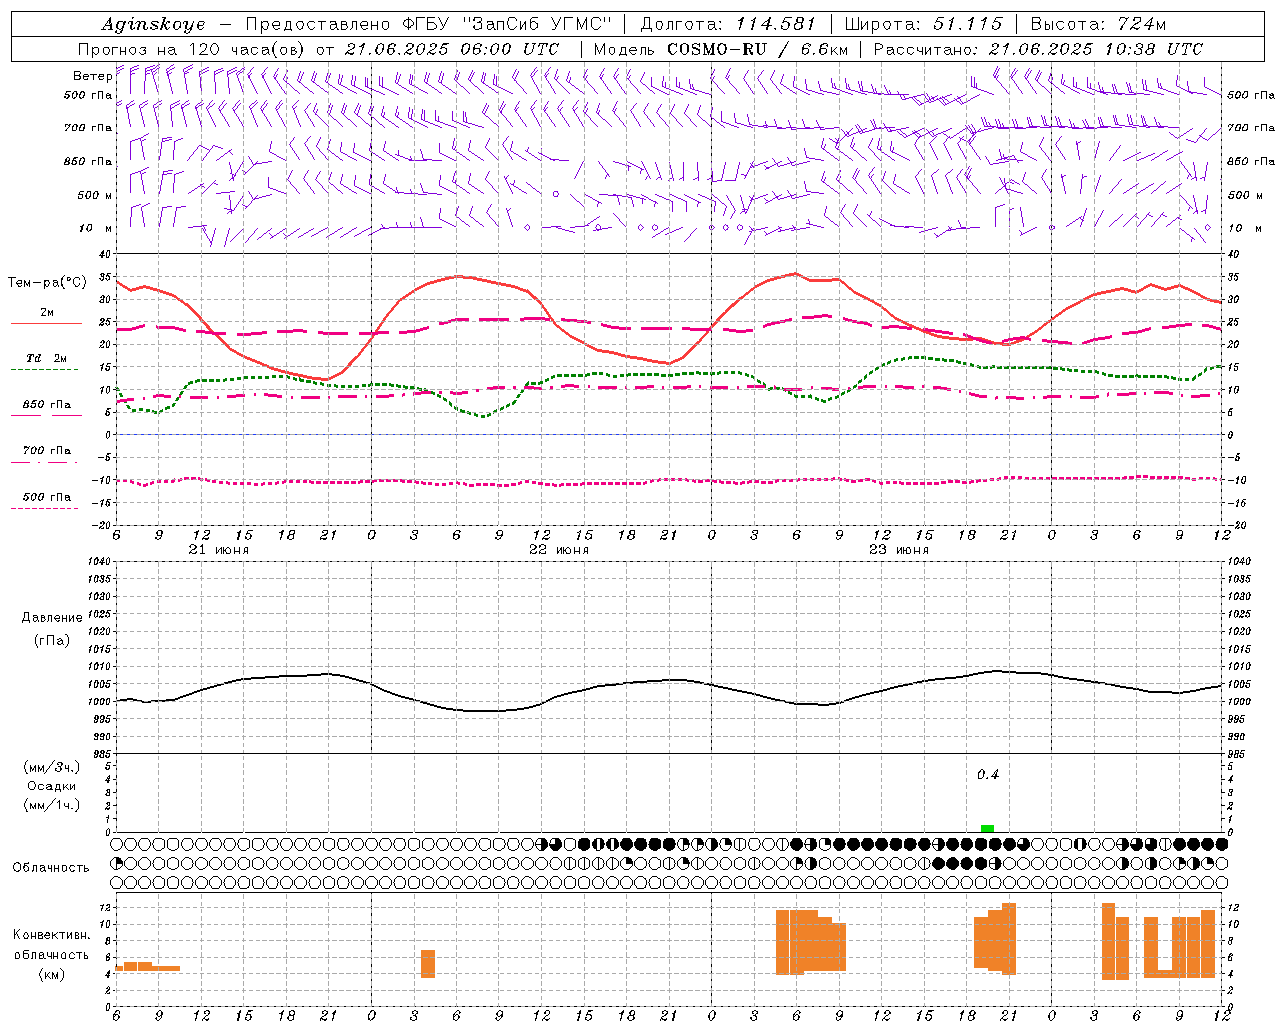This screenshot has height=1024, width=1280.
Task: Click the "850 гПа" temperature legend entry
Action: 47,405
